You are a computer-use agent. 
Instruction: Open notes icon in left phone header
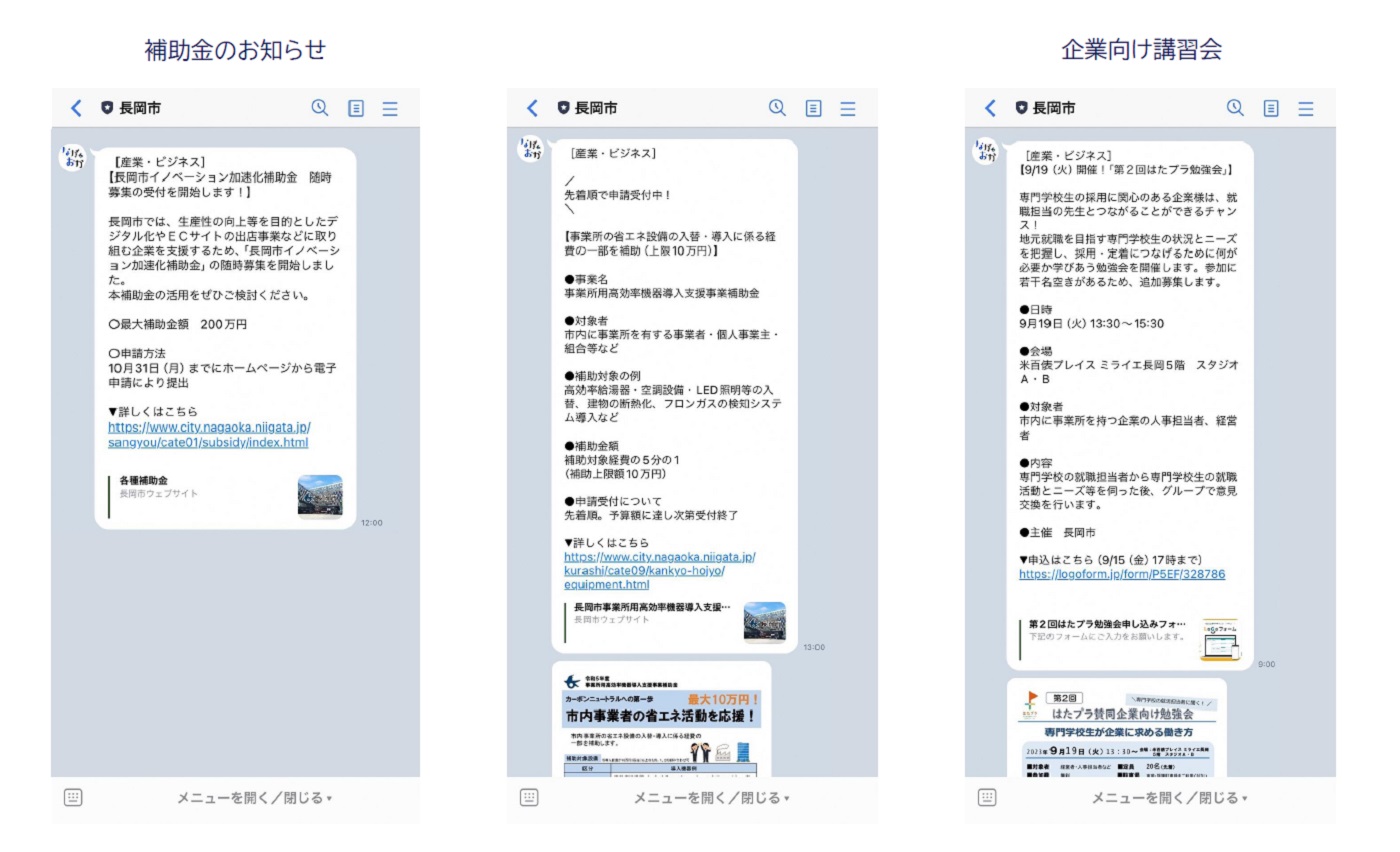(x=356, y=109)
